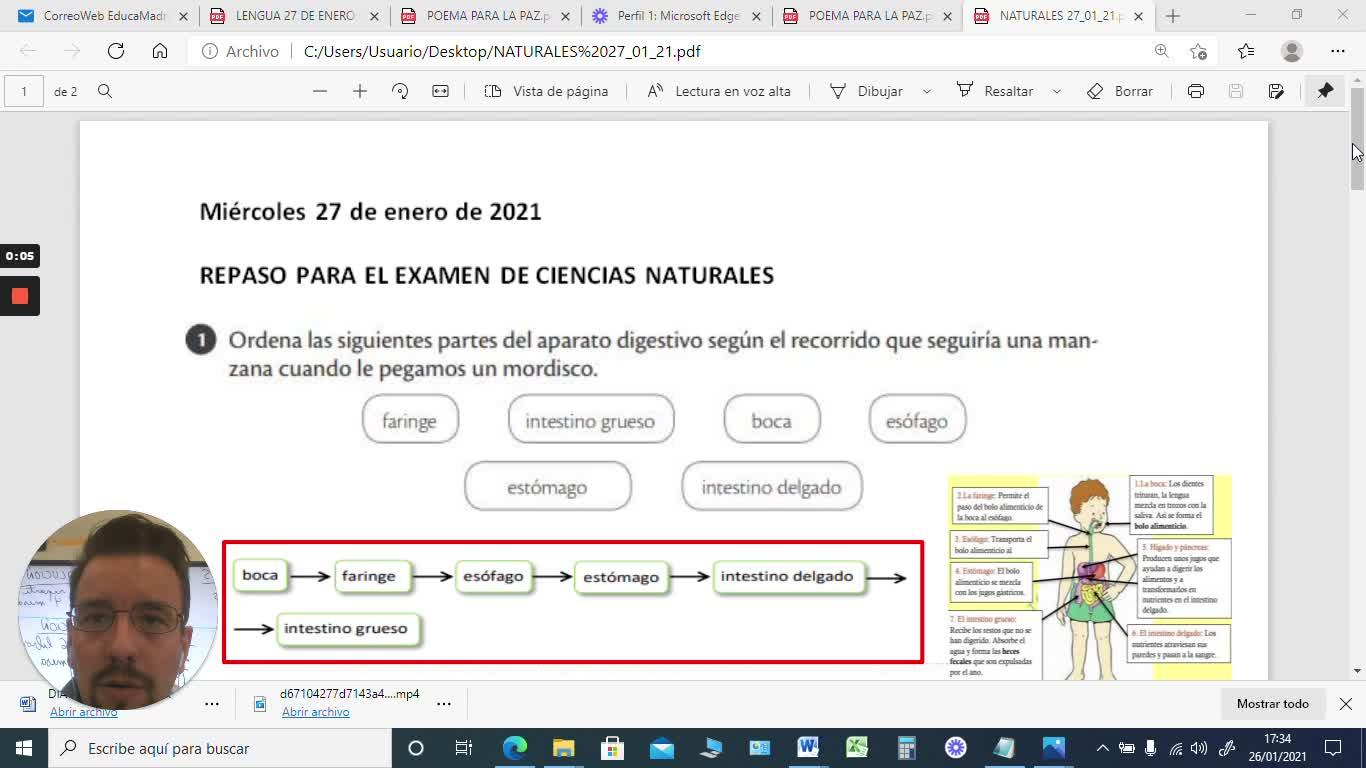Open the Windows Start menu
Image resolution: width=1366 pixels, height=768 pixels.
coord(24,748)
